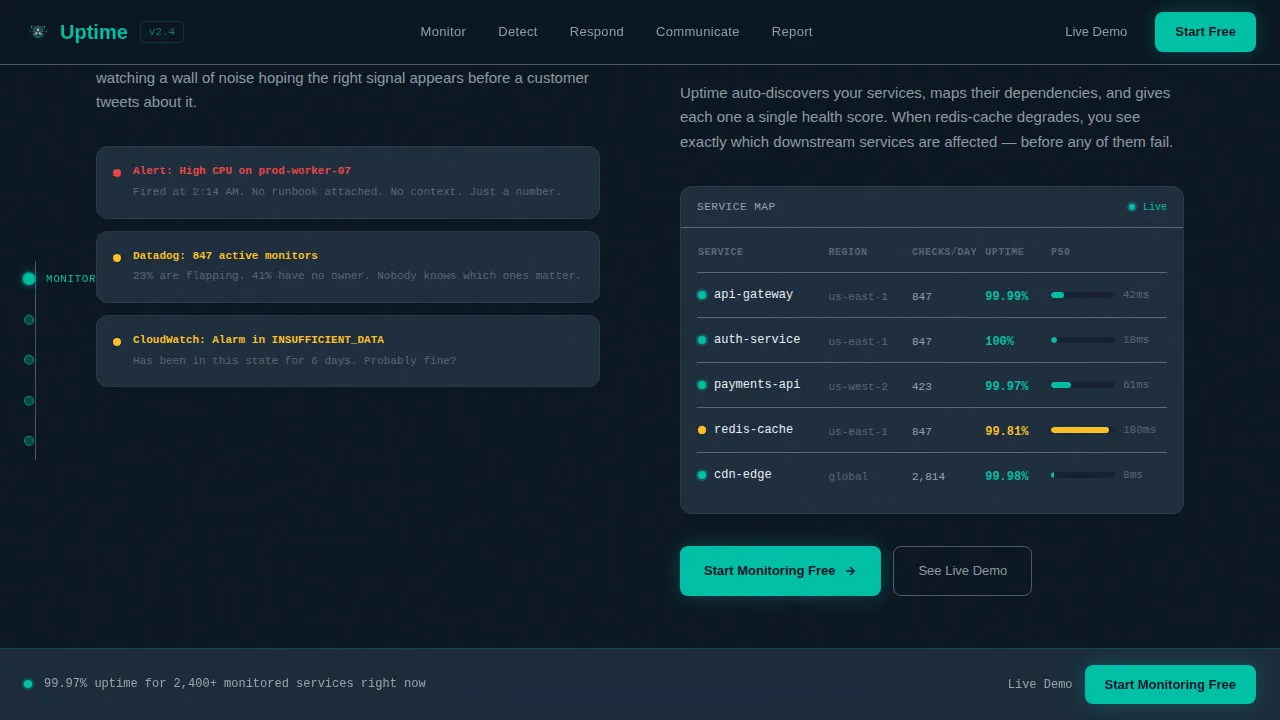Image resolution: width=1280 pixels, height=720 pixels.
Task: Open the Report nav item
Action: pos(792,32)
